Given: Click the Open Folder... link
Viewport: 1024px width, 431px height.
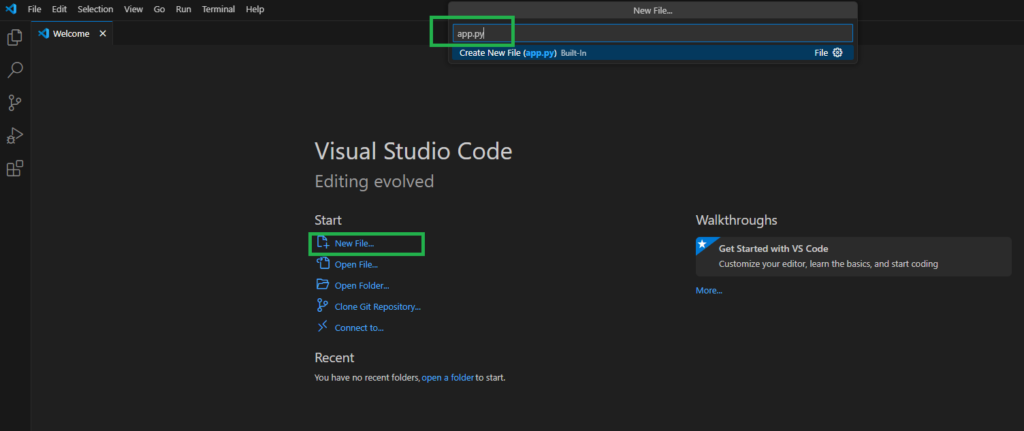Looking at the screenshot, I should click(x=361, y=286).
